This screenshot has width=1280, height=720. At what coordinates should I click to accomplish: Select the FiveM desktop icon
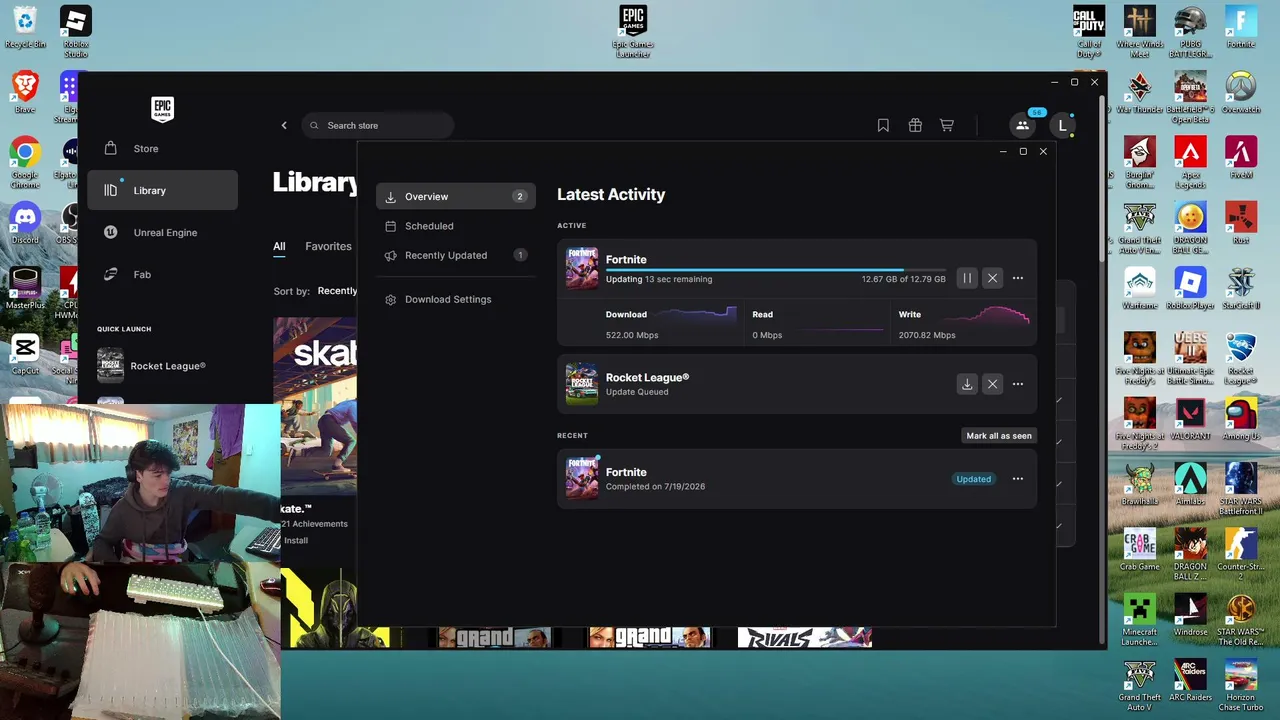click(x=1241, y=158)
